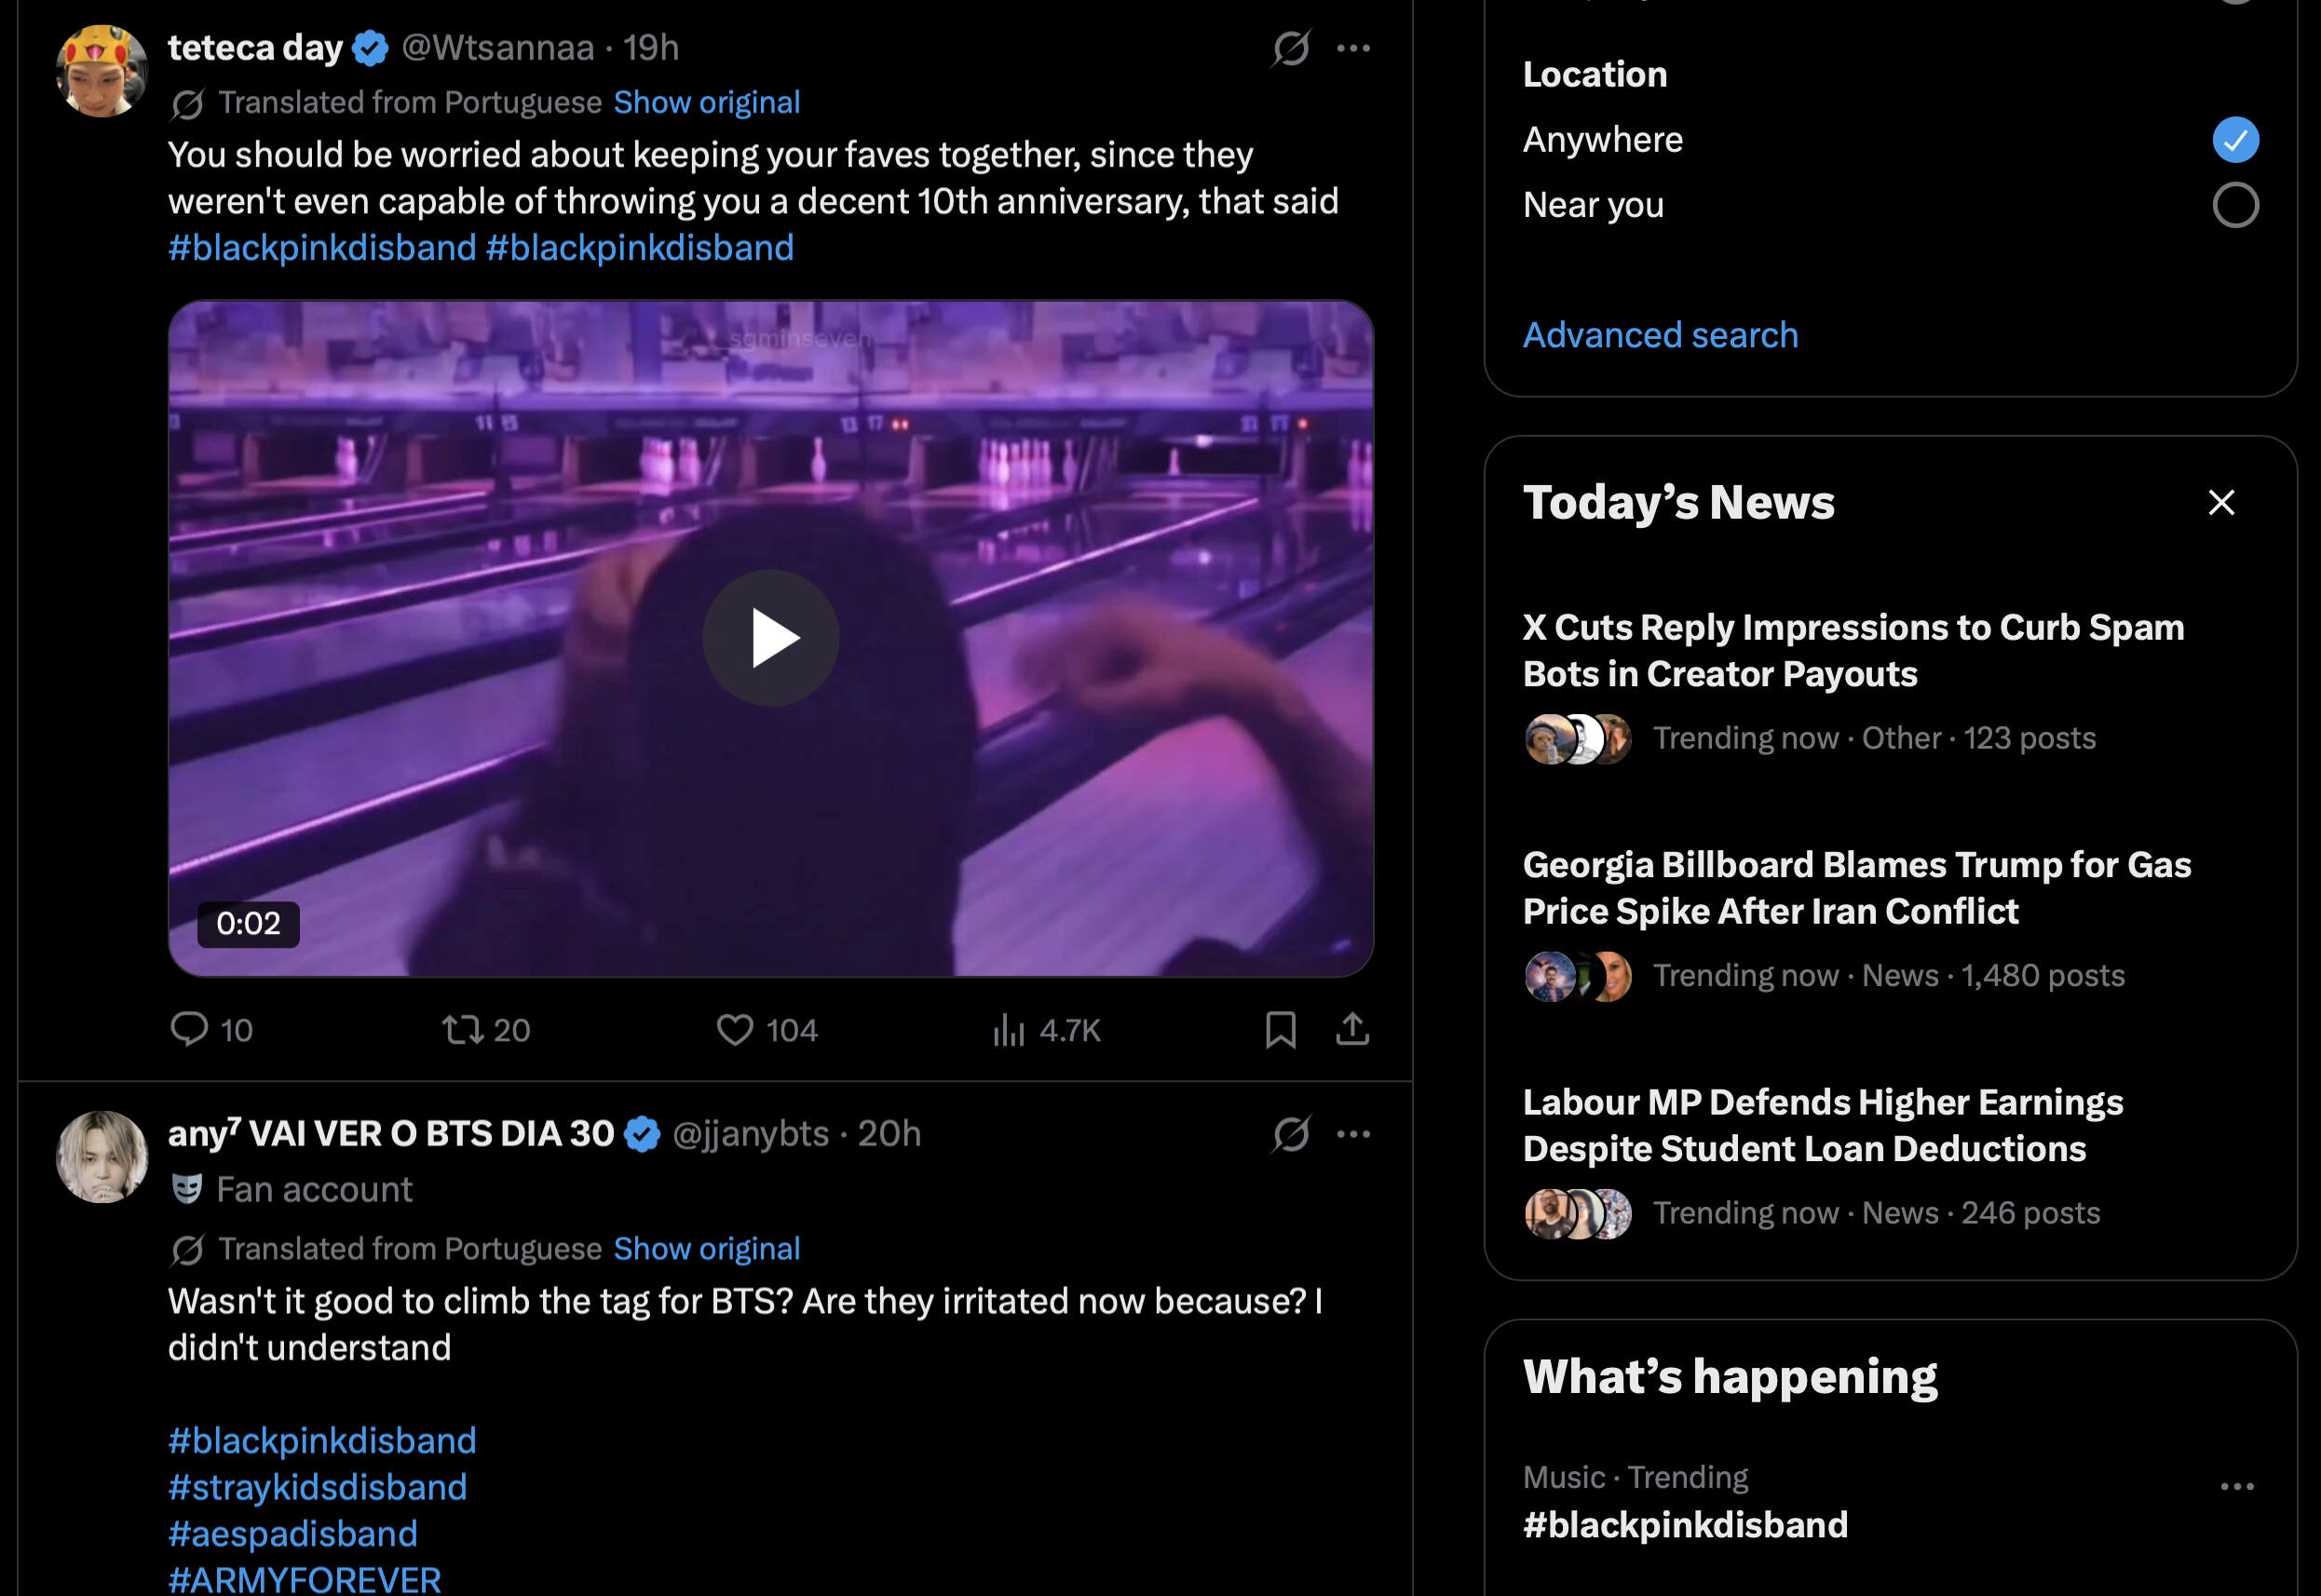Click the teteca day display name
Image resolution: width=2321 pixels, height=1596 pixels.
pyautogui.click(x=255, y=47)
